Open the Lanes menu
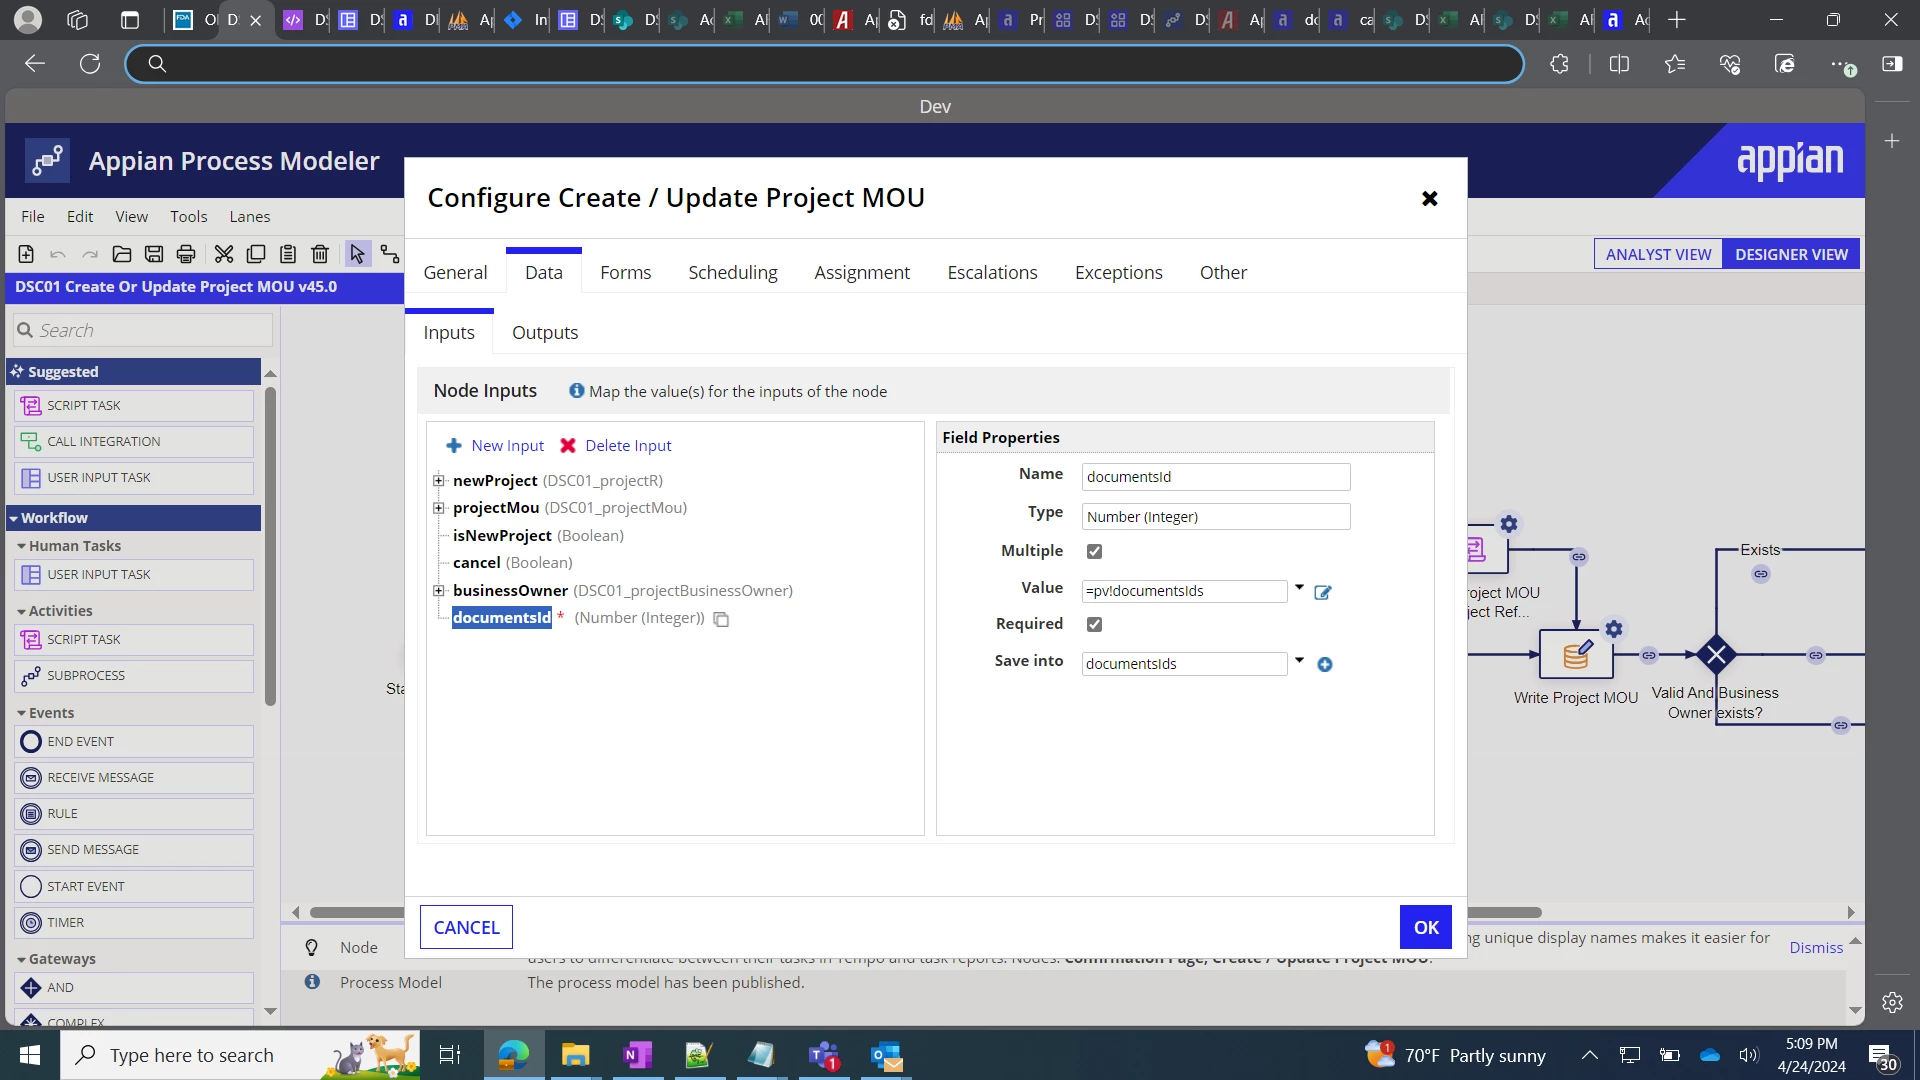The width and height of the screenshot is (1920, 1080). point(250,216)
